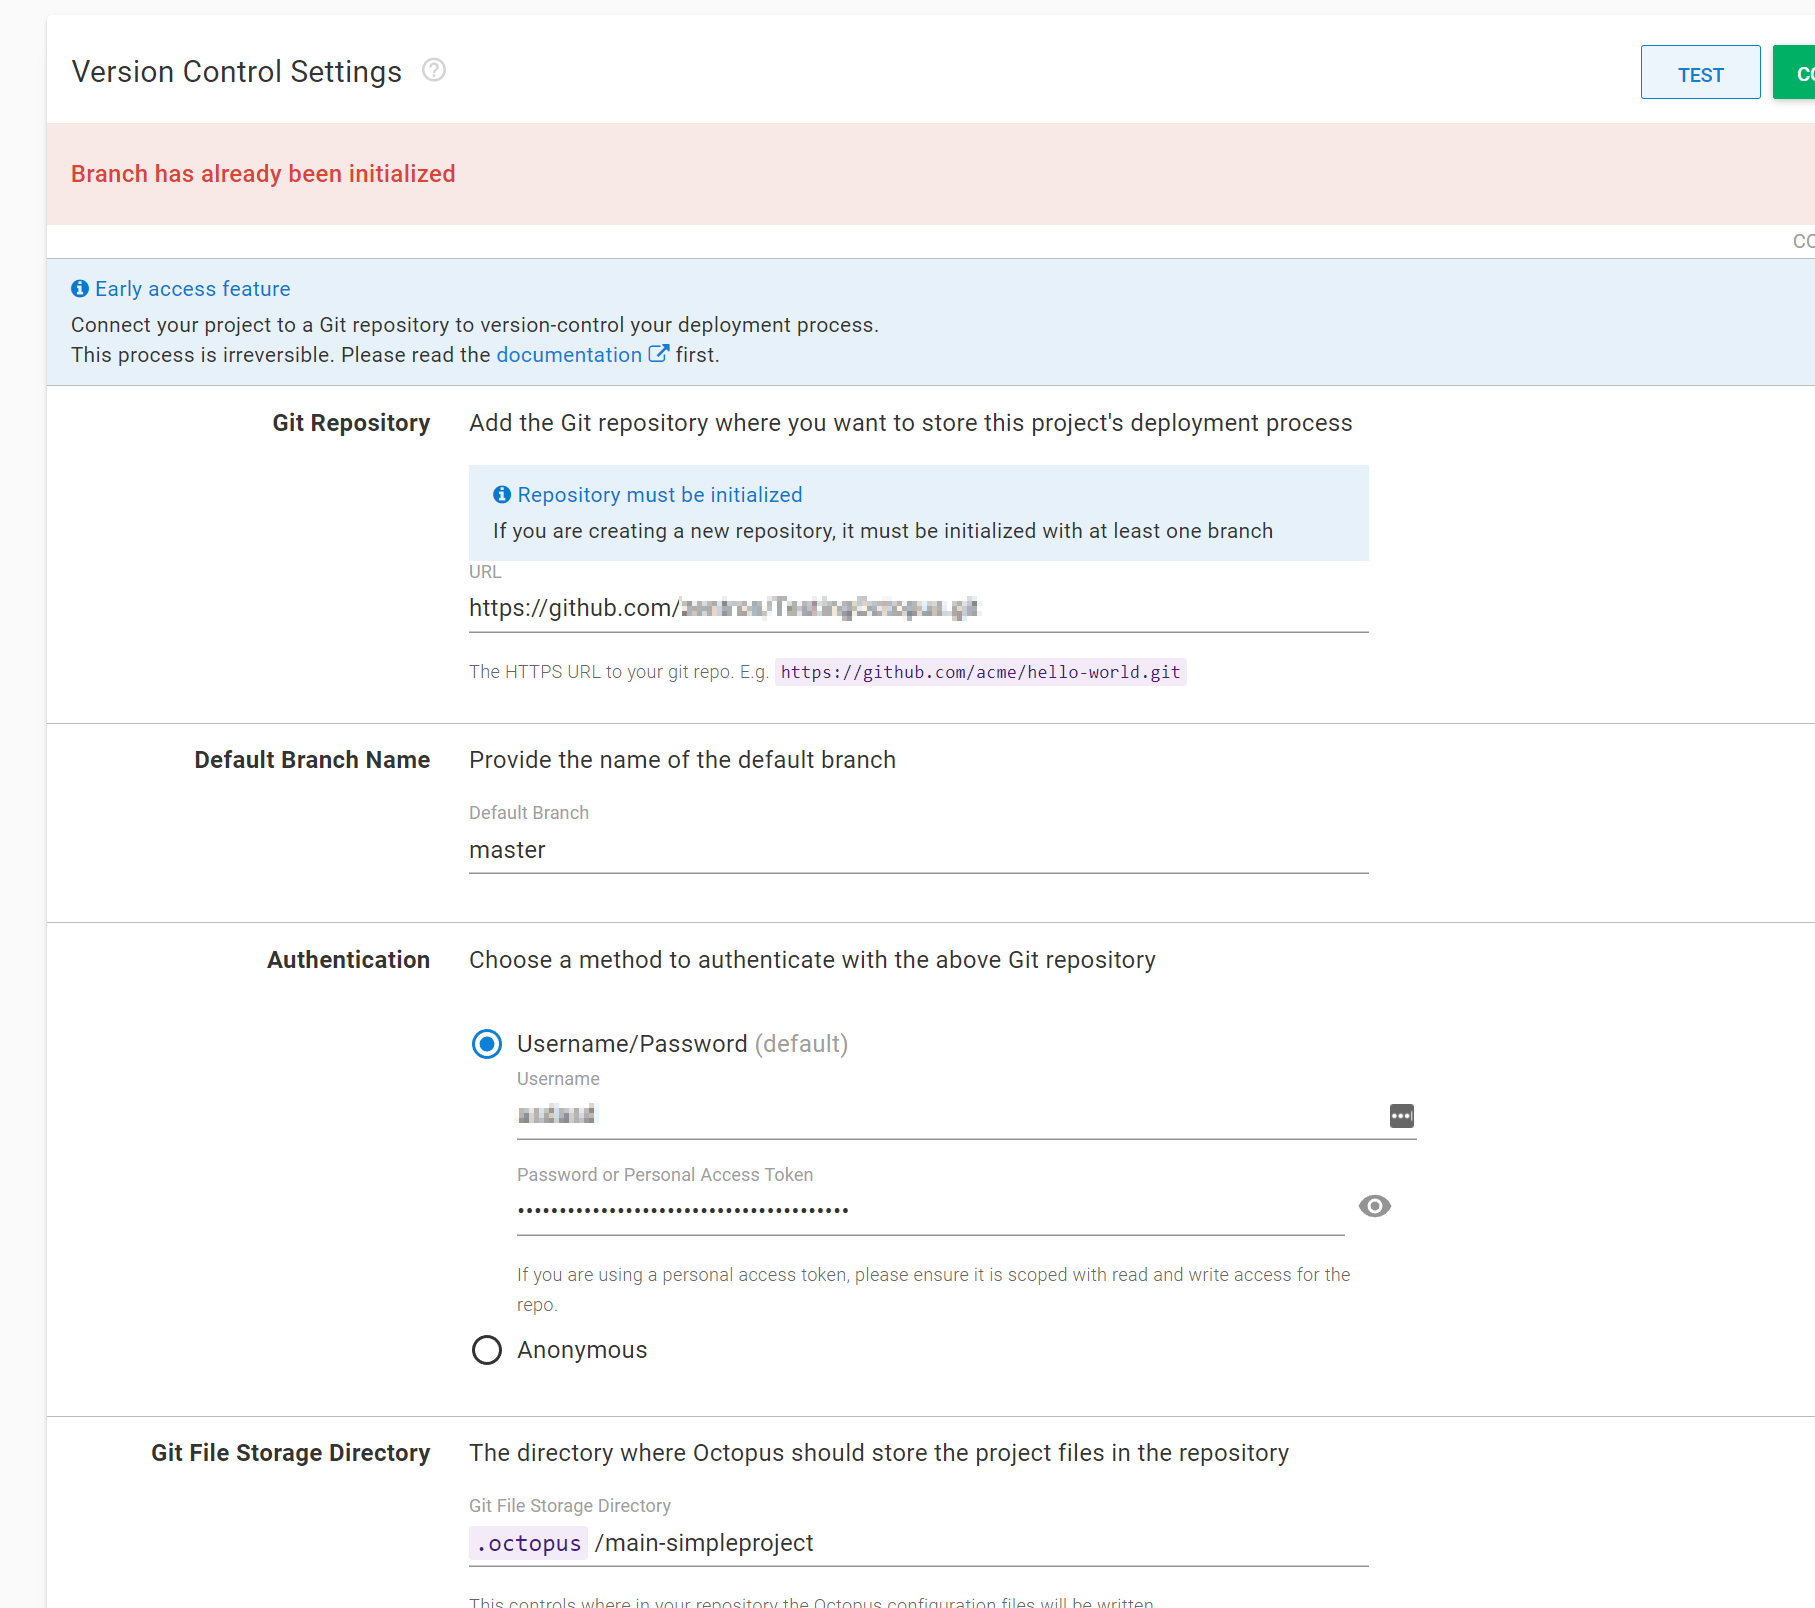
Task: Select the Username/Password radio button
Action: coord(487,1044)
